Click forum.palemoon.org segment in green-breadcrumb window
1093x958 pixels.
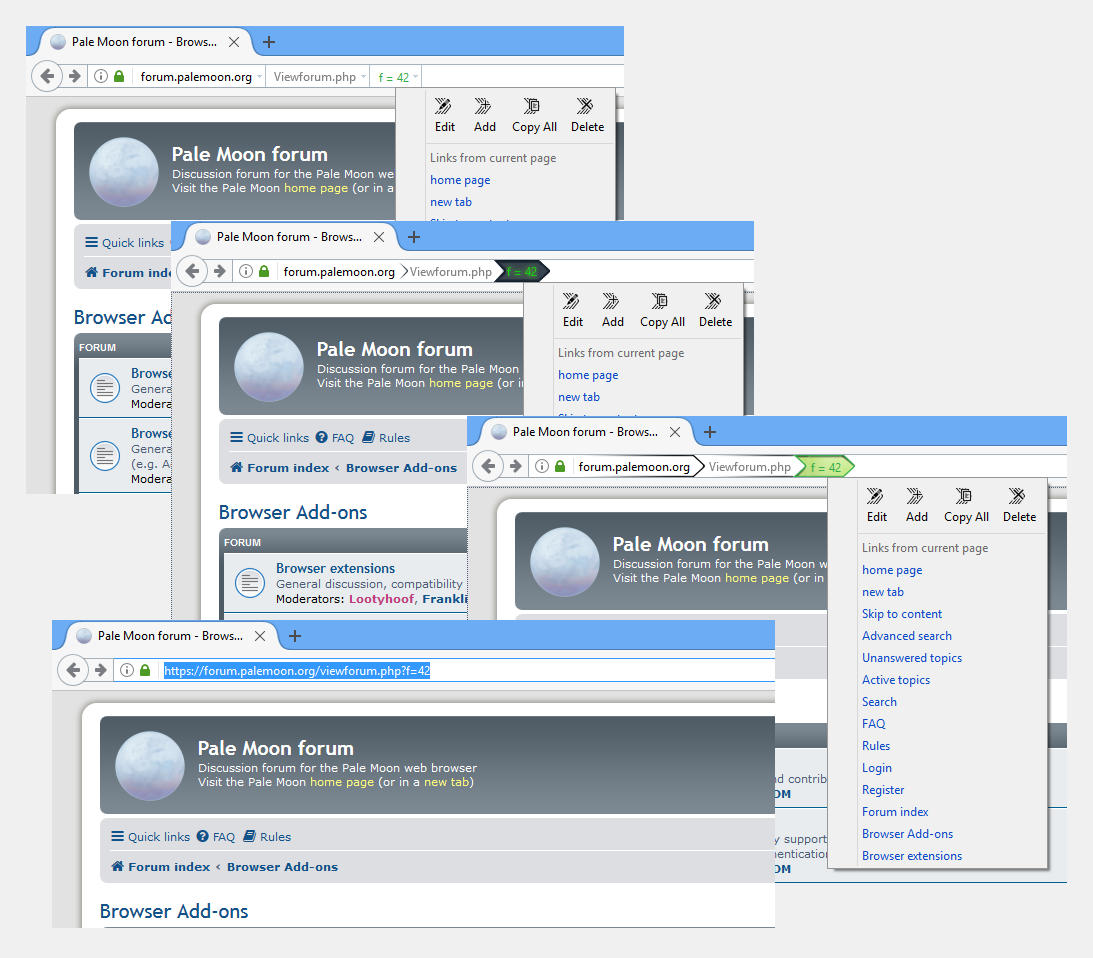634,466
